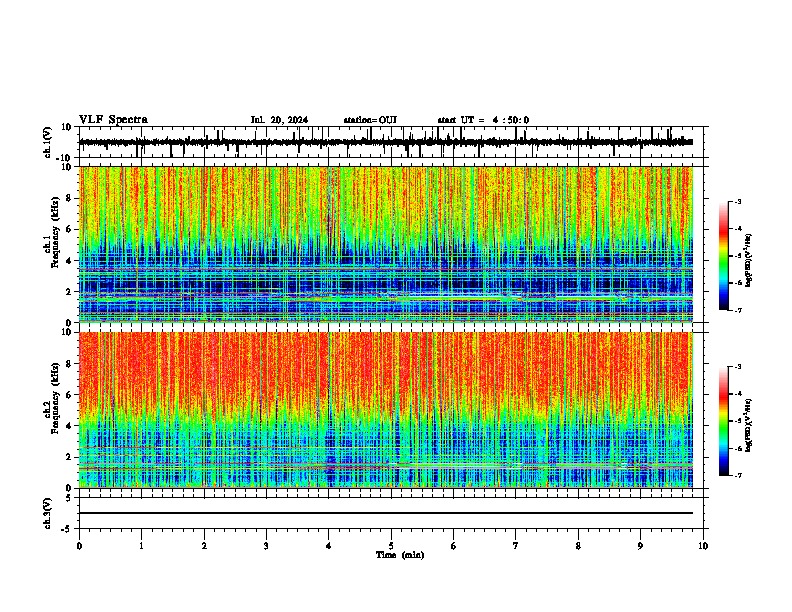Click the log(PSD) label beside the ch.2 colorbar

pyautogui.click(x=748, y=425)
